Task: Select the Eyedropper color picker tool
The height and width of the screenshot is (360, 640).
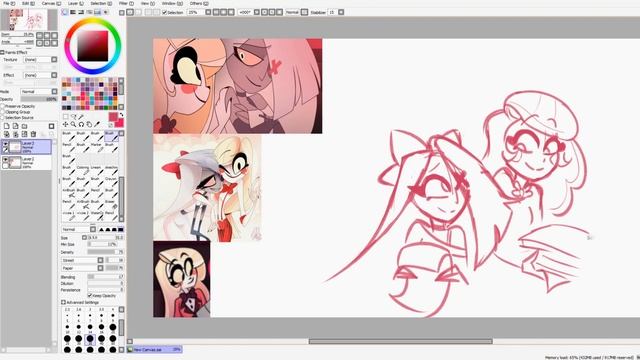Action: [x=97, y=124]
